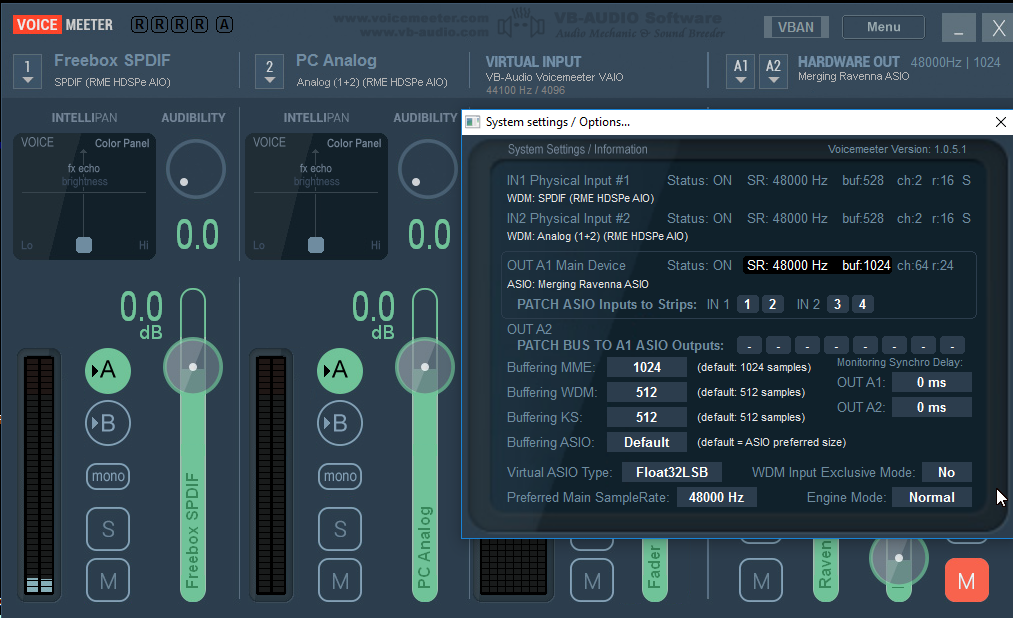Viewport: 1013px width, 618px height.
Task: Click the PC Analog Intellipan voice panel
Action: [x=317, y=196]
